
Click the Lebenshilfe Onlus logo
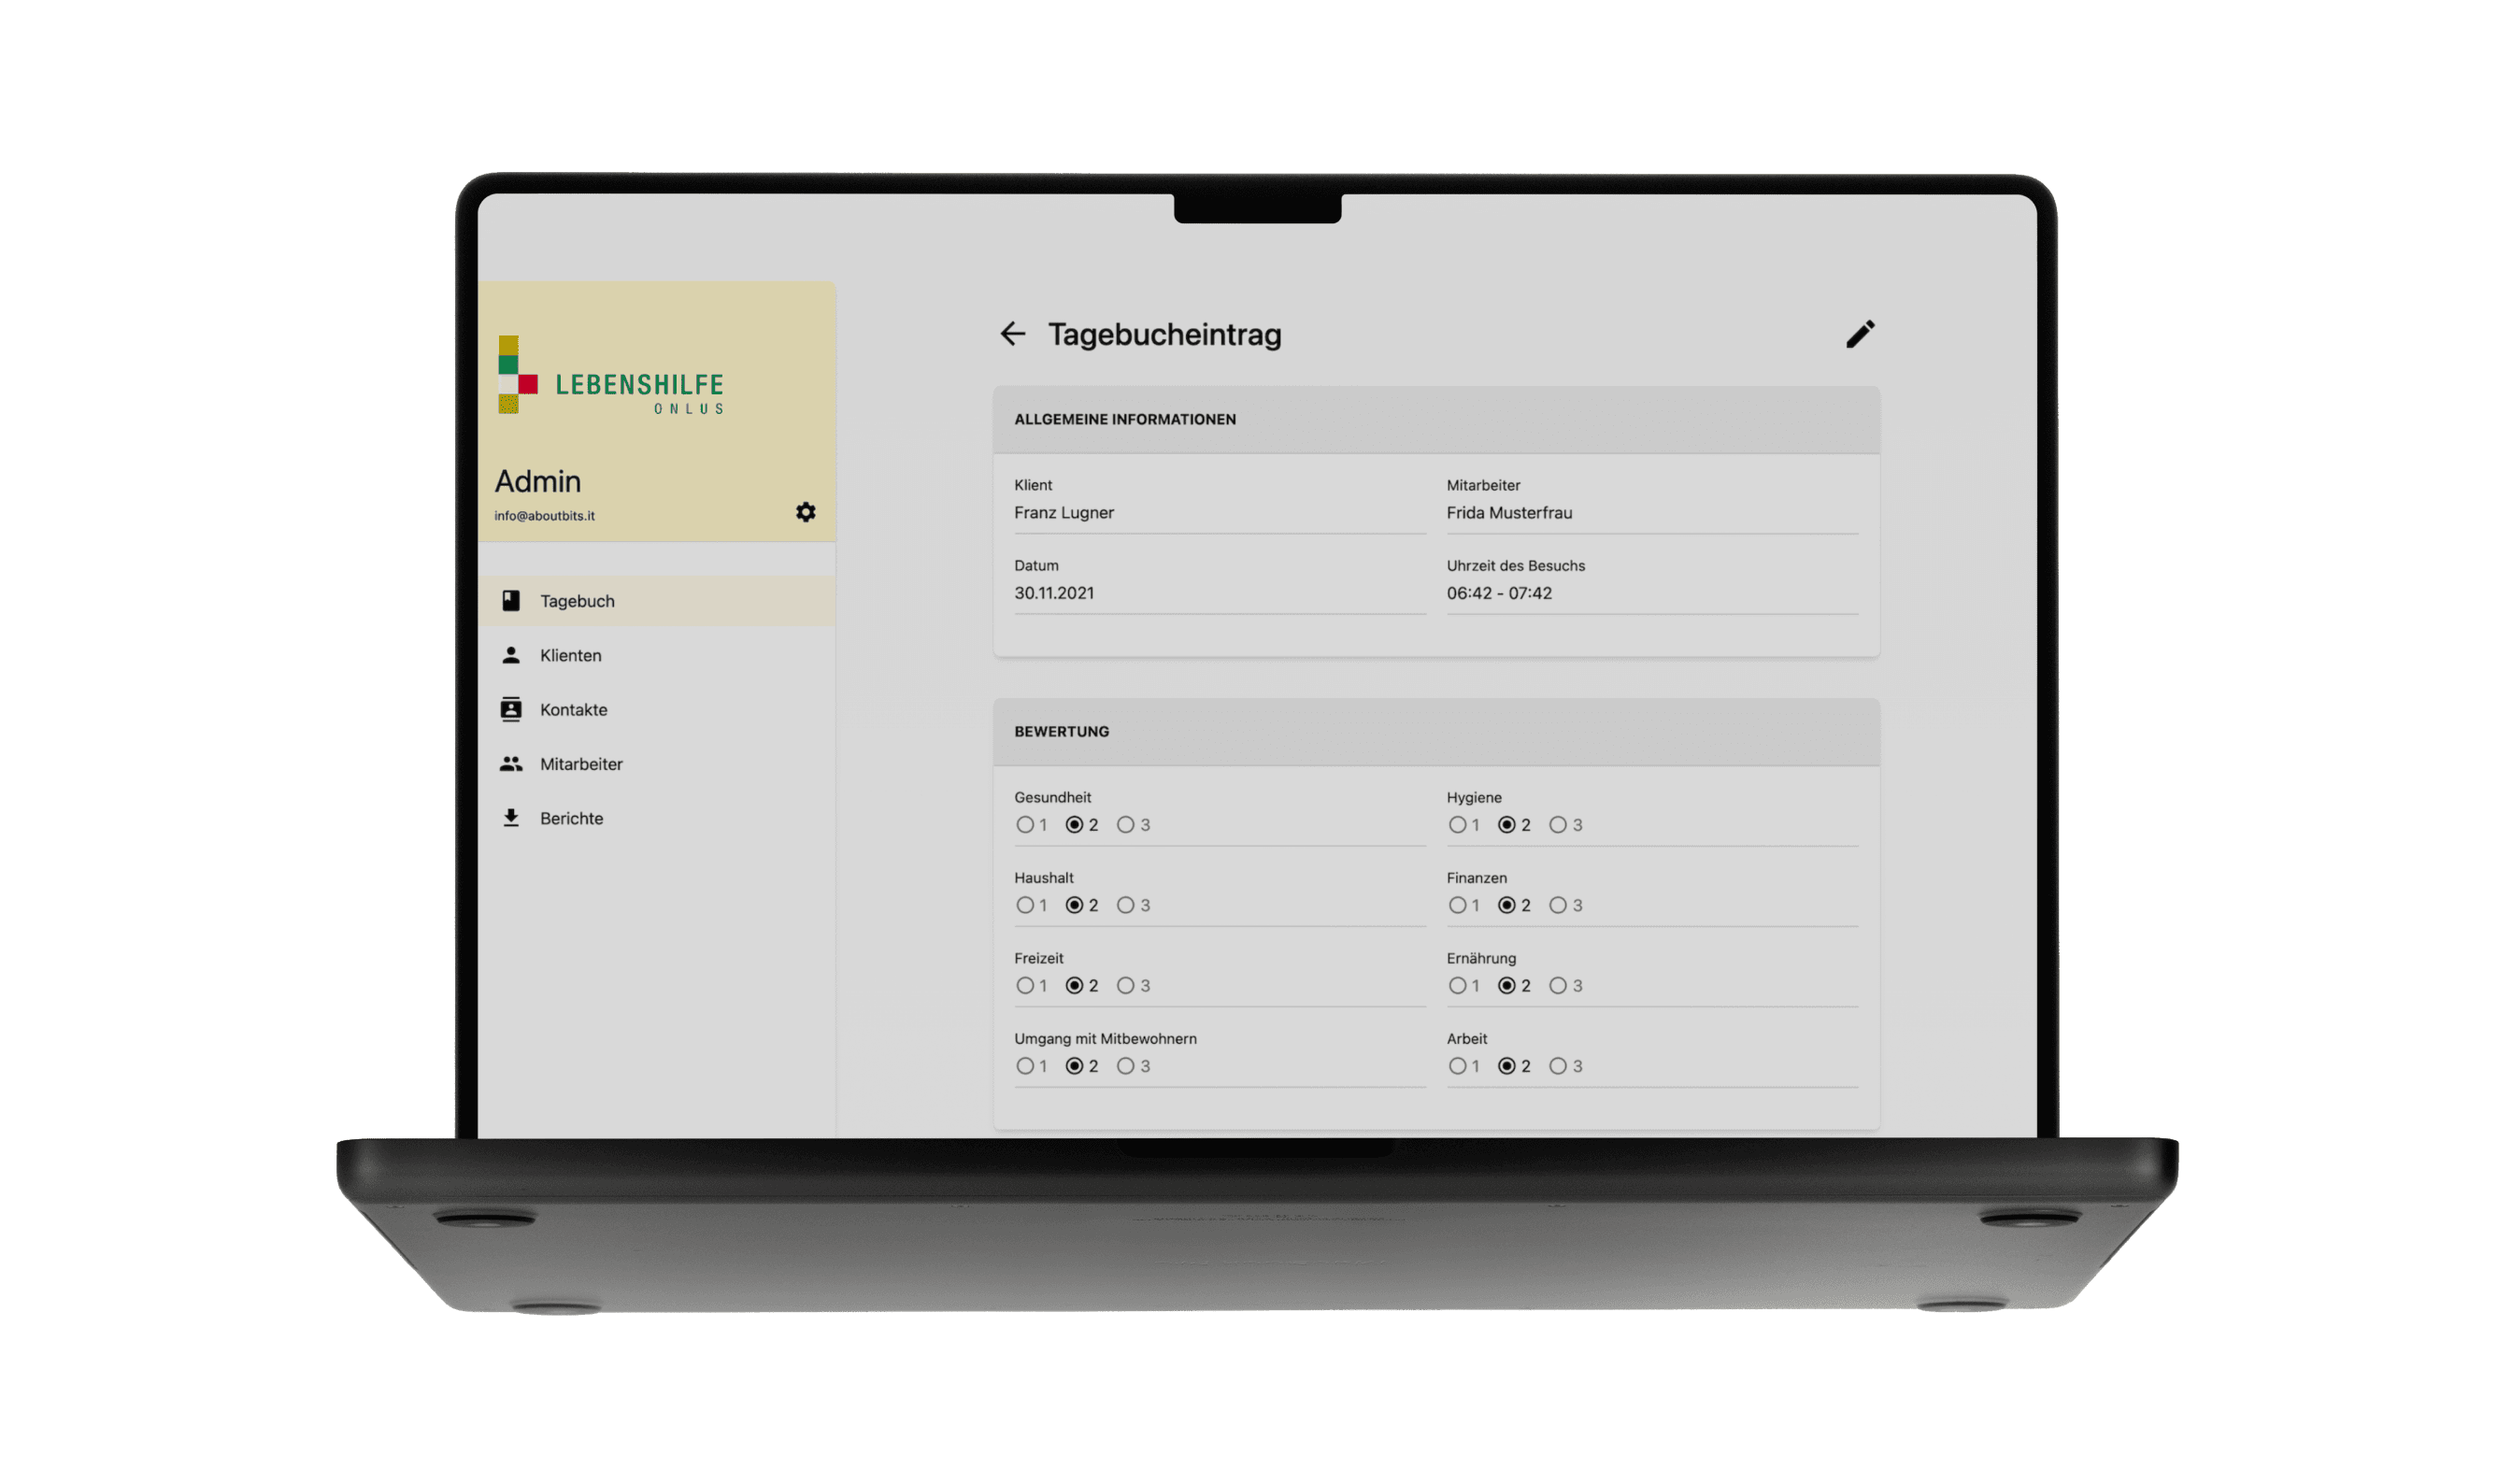611,375
